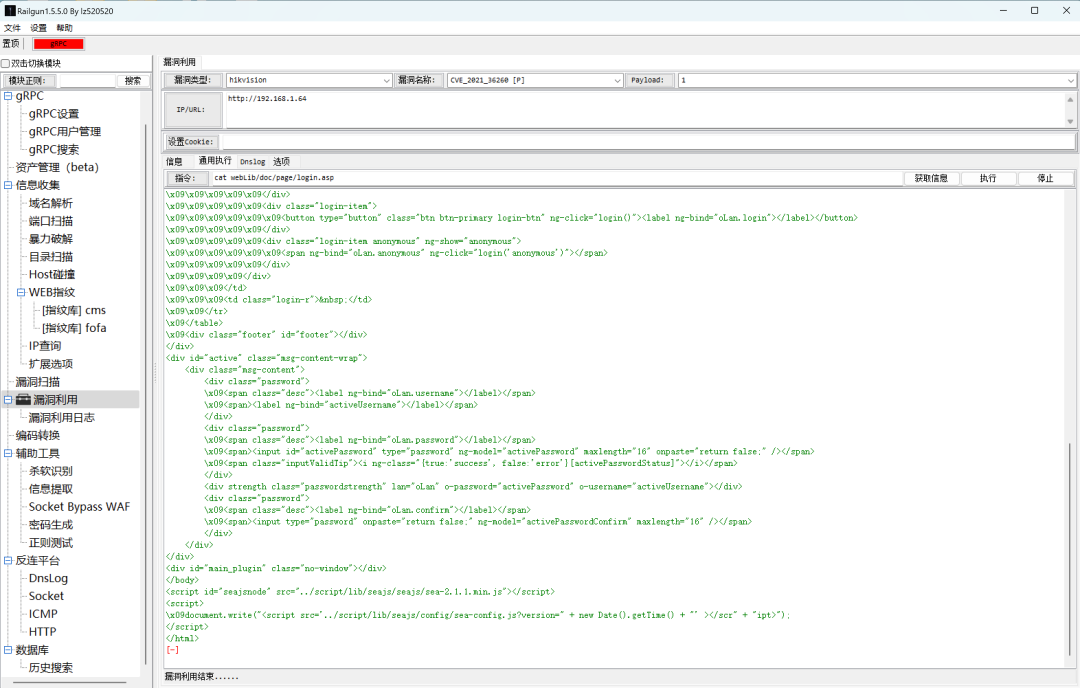Select 扩展选项 in the tree
The image size is (1080, 688).
(x=50, y=364)
